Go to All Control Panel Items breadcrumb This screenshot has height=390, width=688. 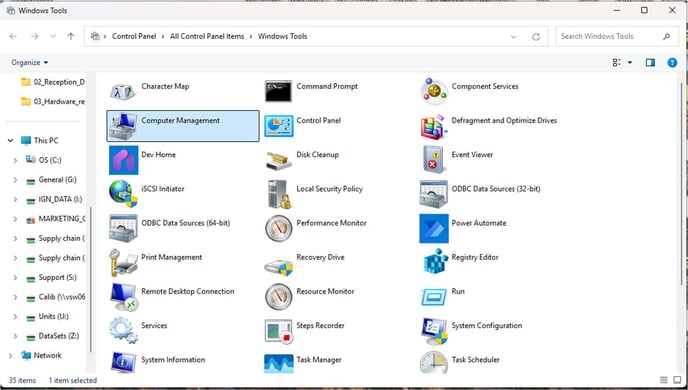coord(207,36)
